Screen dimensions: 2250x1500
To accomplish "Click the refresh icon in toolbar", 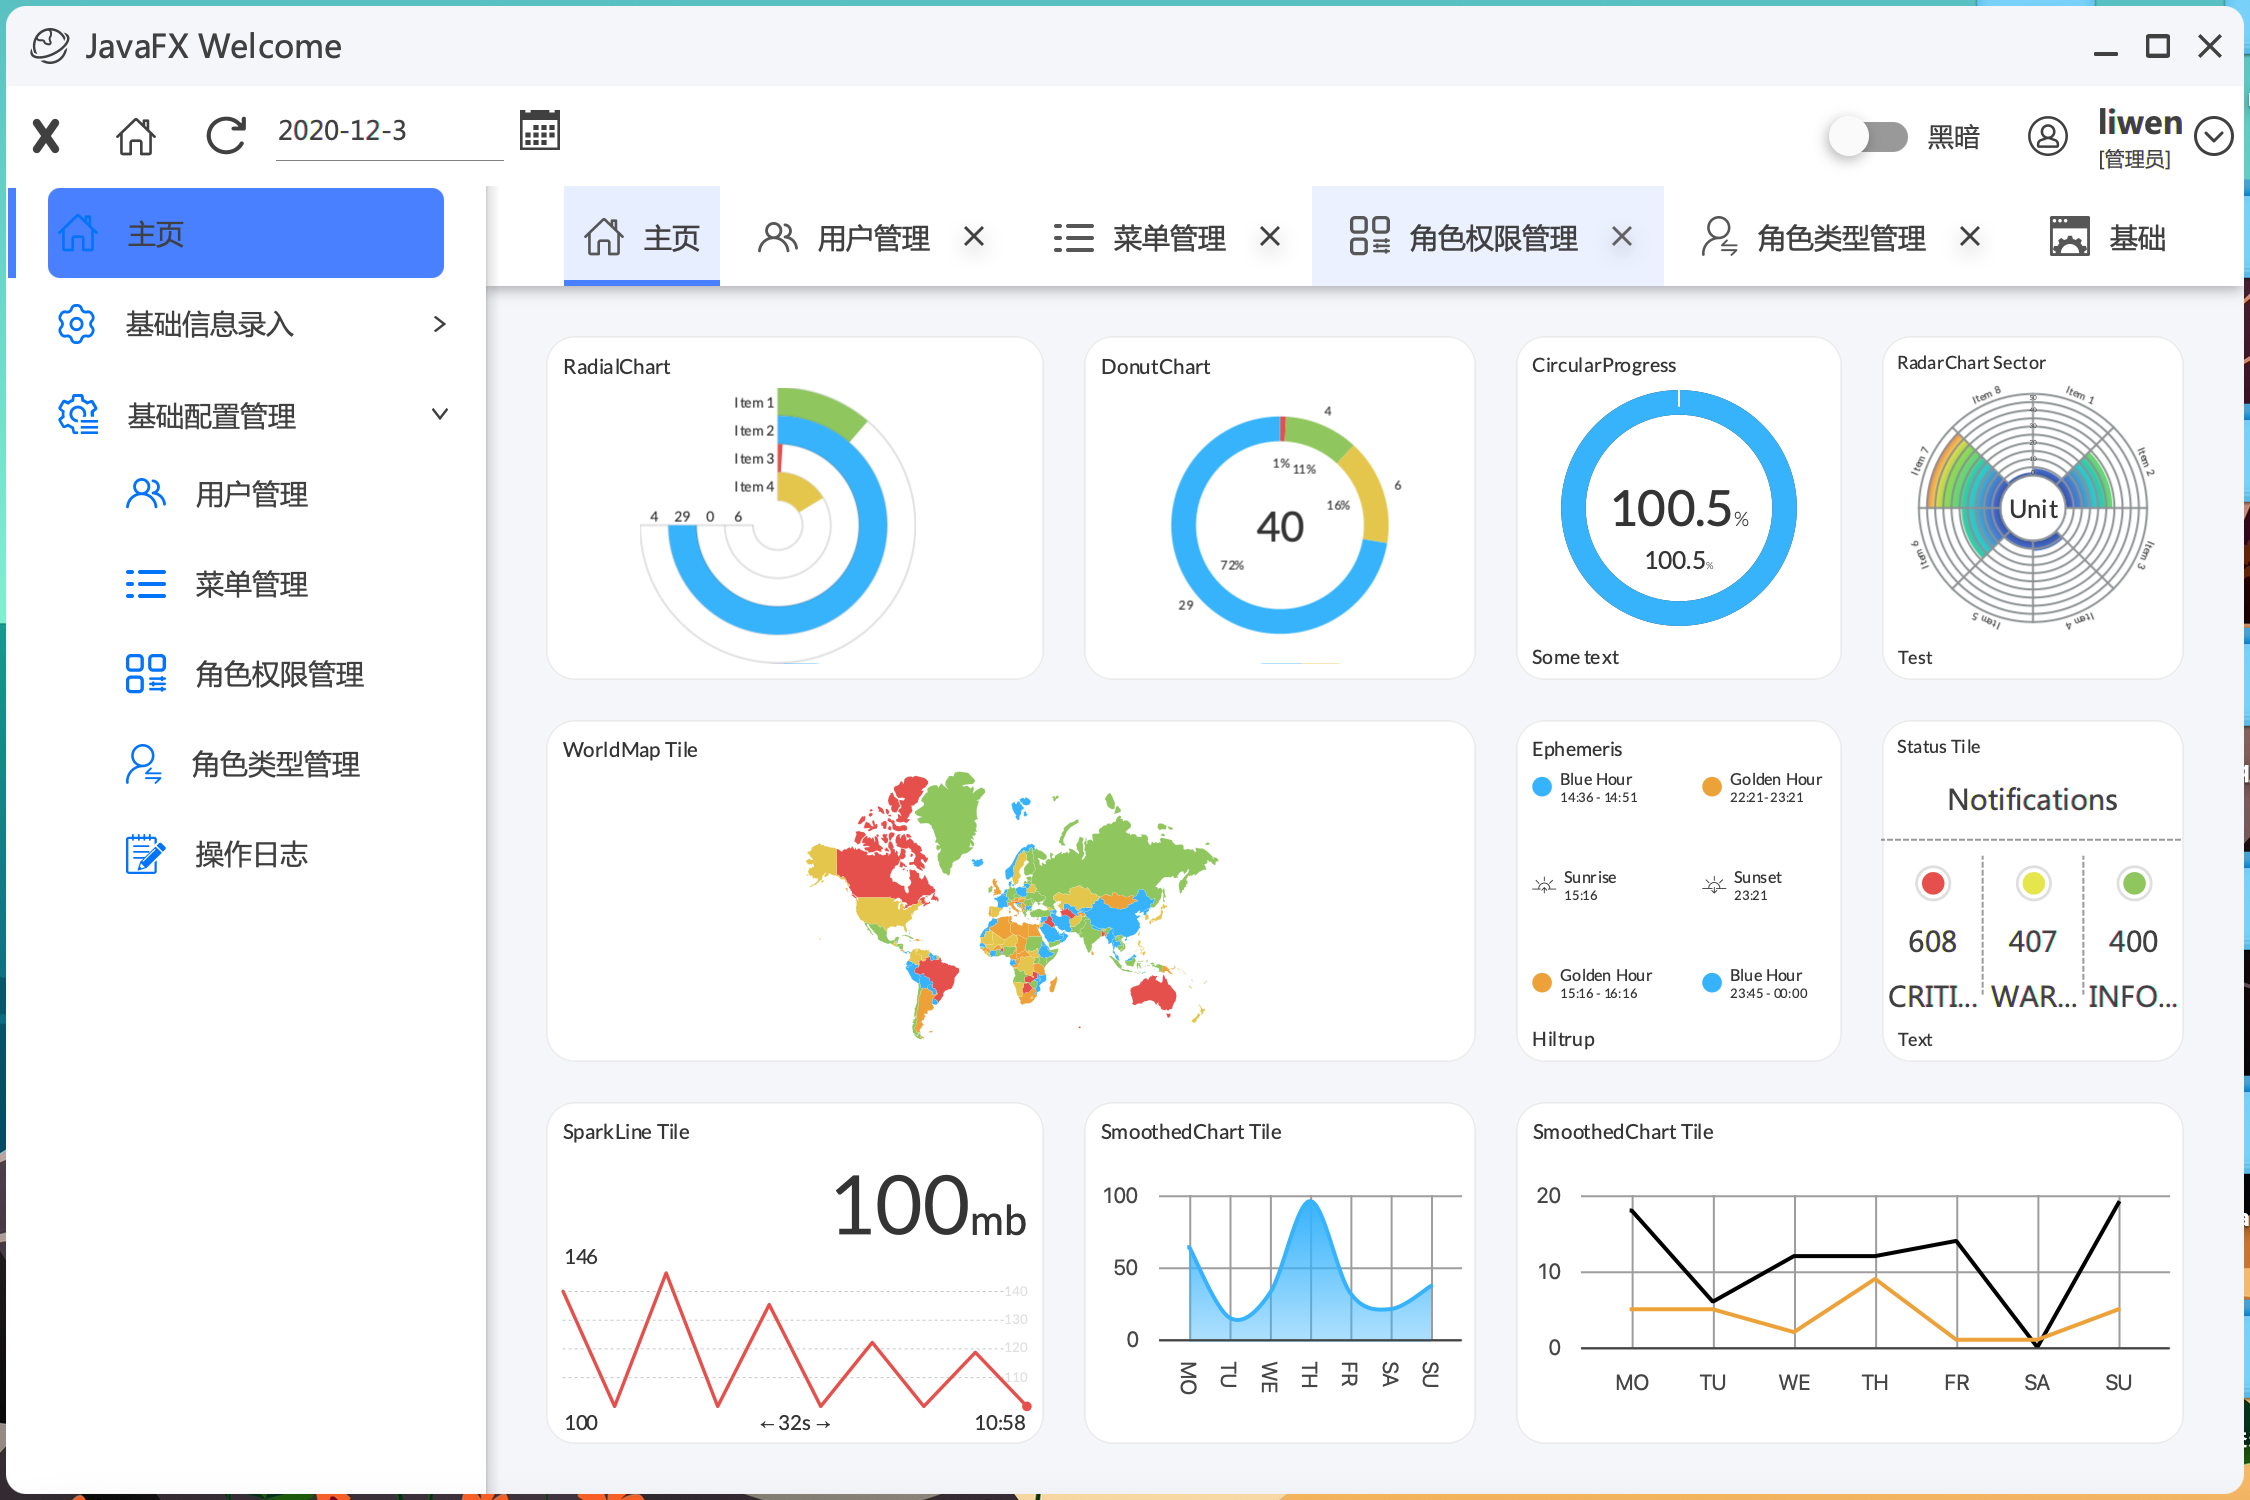I will pos(226,136).
